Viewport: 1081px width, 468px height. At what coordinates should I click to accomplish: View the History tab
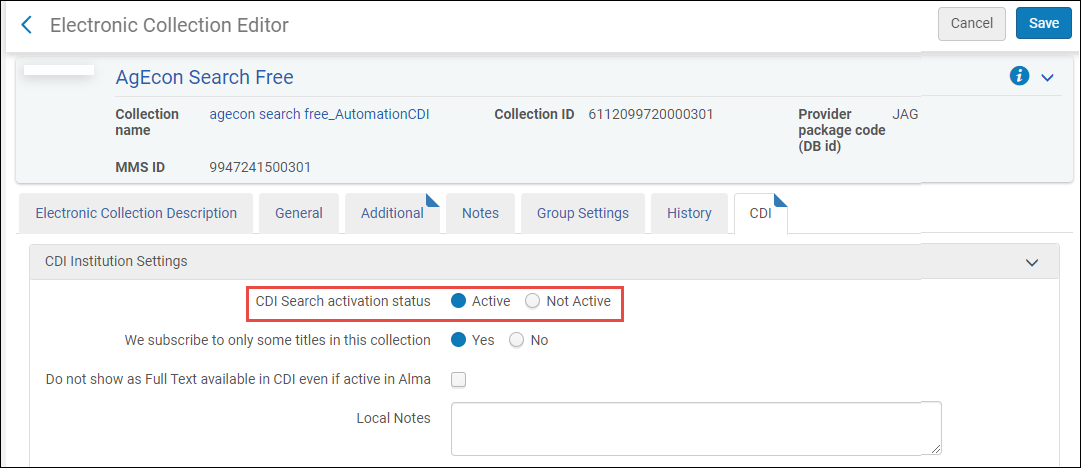pos(689,213)
